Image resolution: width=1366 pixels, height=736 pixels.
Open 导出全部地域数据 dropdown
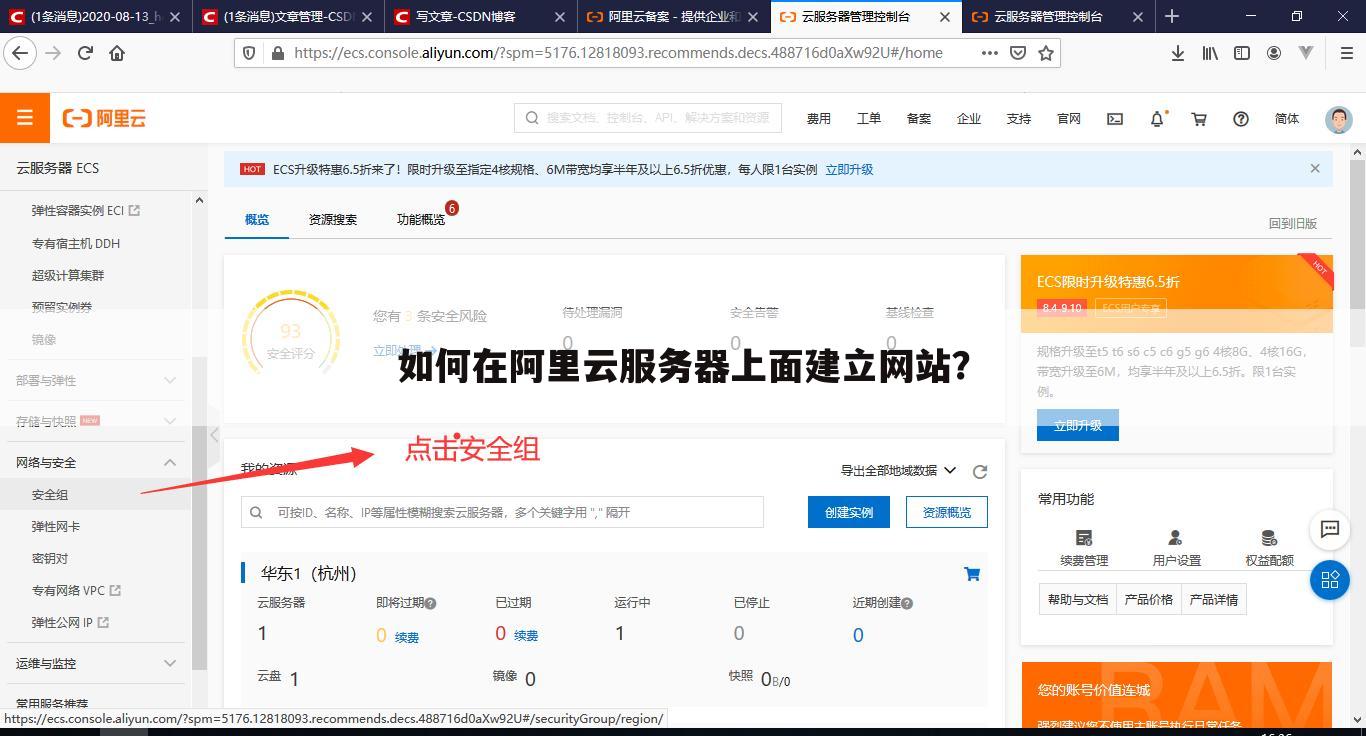(x=898, y=470)
